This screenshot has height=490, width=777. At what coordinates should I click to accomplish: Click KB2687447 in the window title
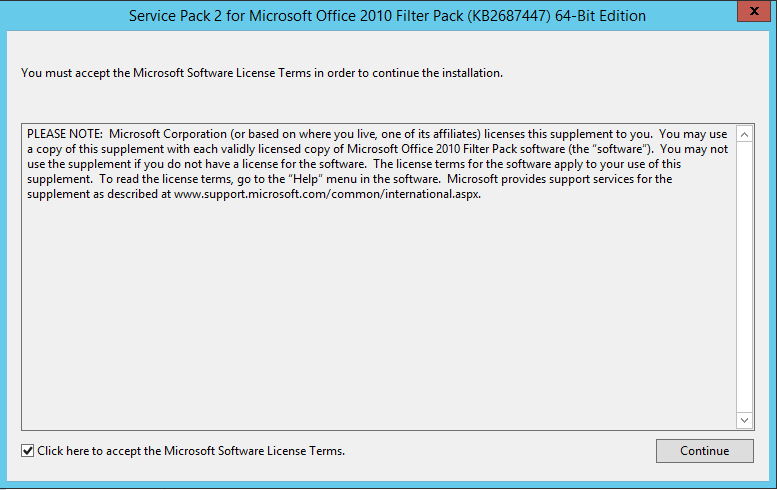[508, 16]
